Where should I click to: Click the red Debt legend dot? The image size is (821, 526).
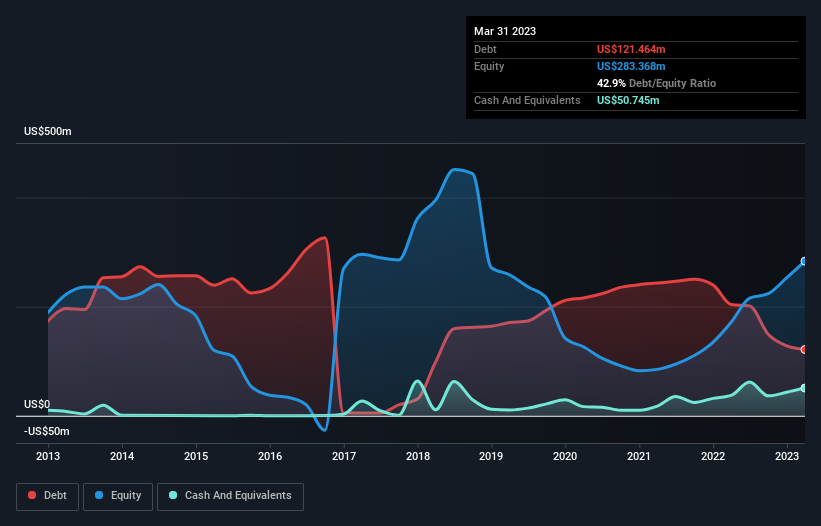pyautogui.click(x=32, y=495)
